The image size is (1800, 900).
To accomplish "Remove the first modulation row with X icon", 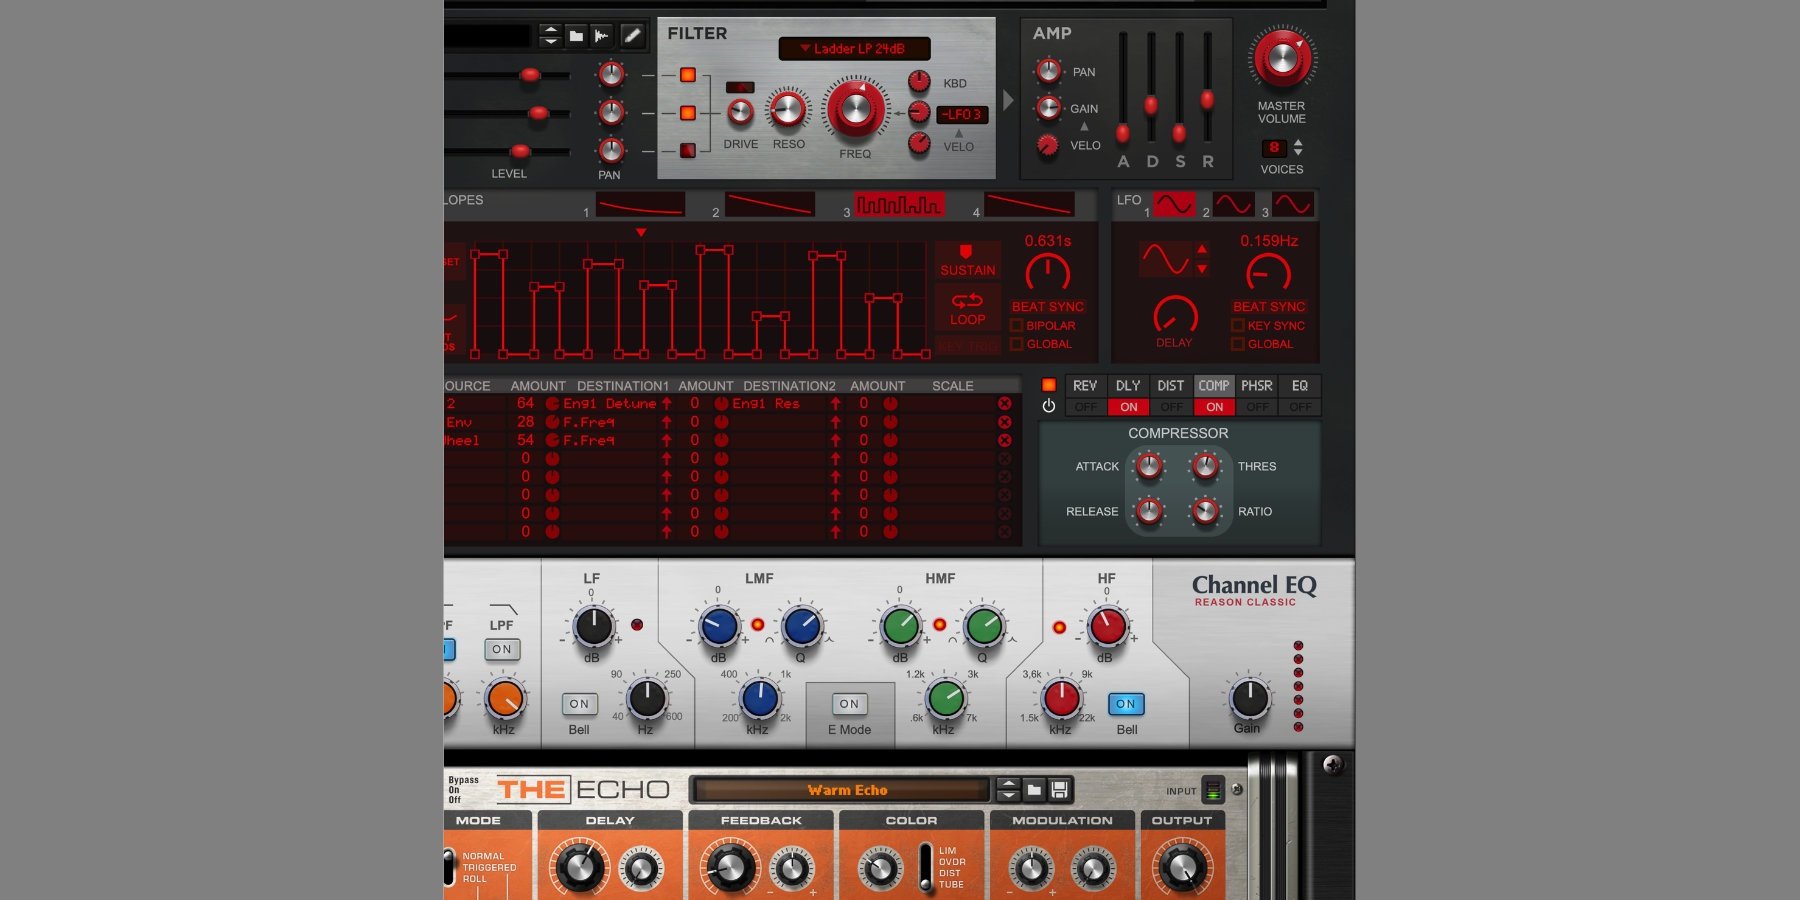I will (x=1004, y=404).
